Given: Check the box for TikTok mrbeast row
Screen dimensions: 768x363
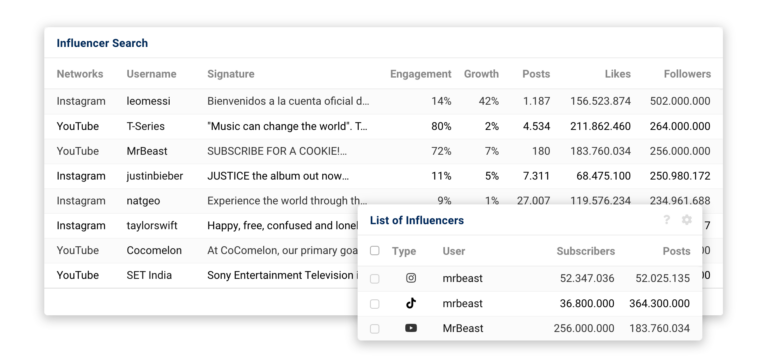Looking at the screenshot, I should [375, 304].
